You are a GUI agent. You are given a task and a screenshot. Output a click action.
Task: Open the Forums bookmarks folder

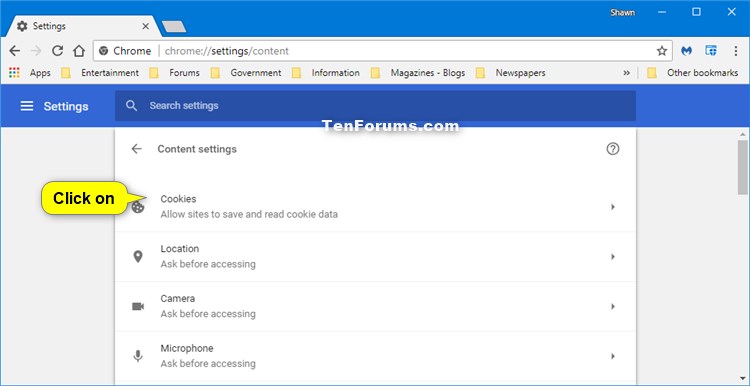(x=175, y=73)
